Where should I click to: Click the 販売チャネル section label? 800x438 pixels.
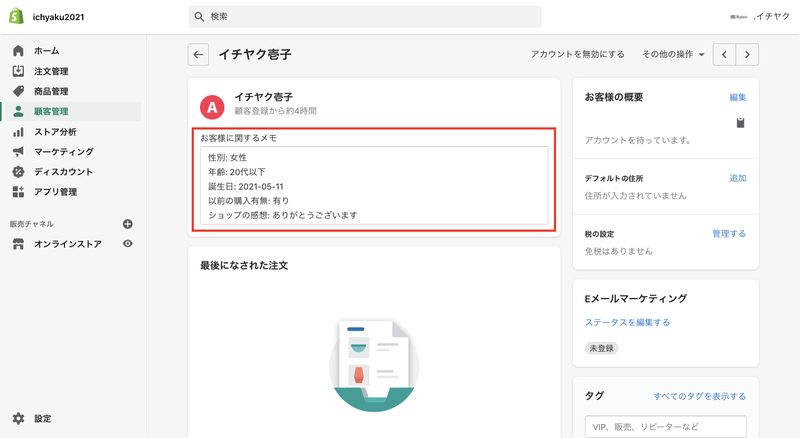coord(32,224)
